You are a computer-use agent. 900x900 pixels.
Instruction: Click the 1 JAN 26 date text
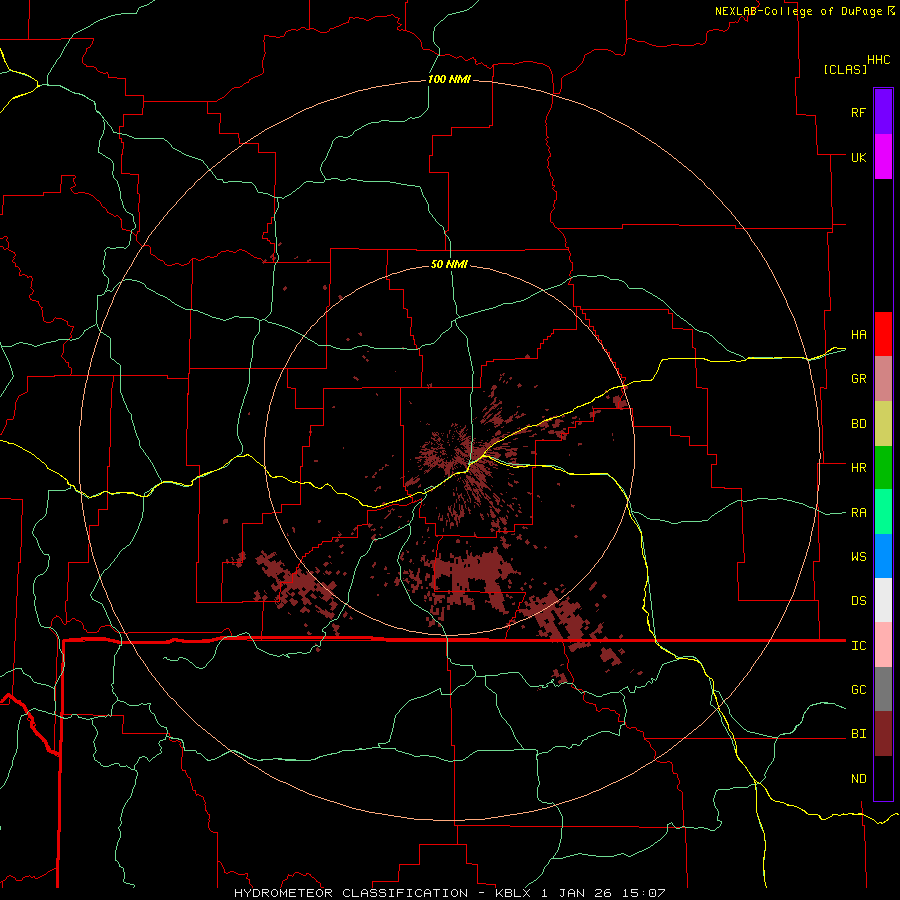point(579,893)
